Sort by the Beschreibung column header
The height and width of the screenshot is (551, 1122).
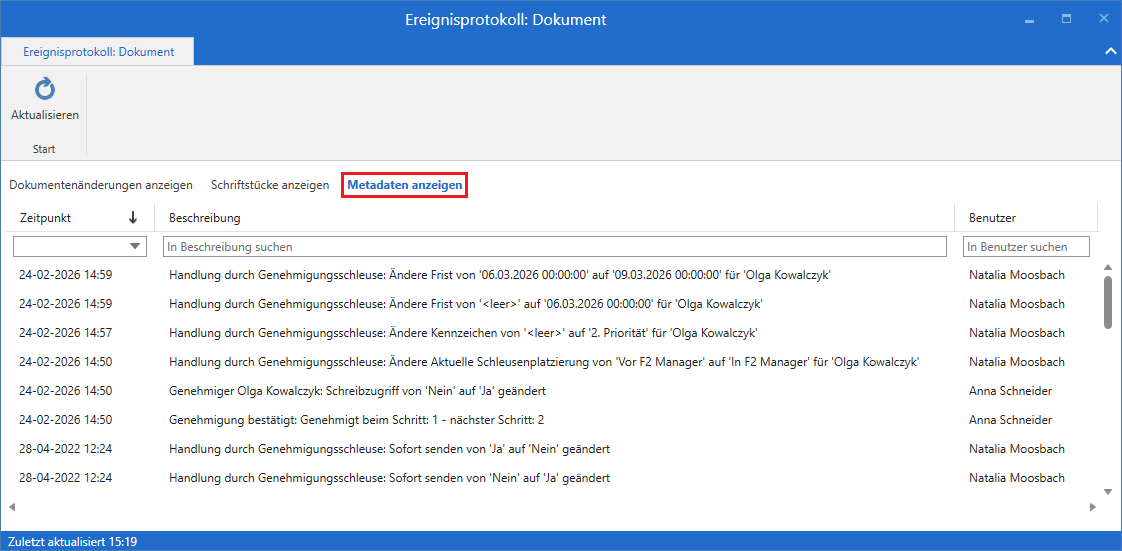pos(204,218)
